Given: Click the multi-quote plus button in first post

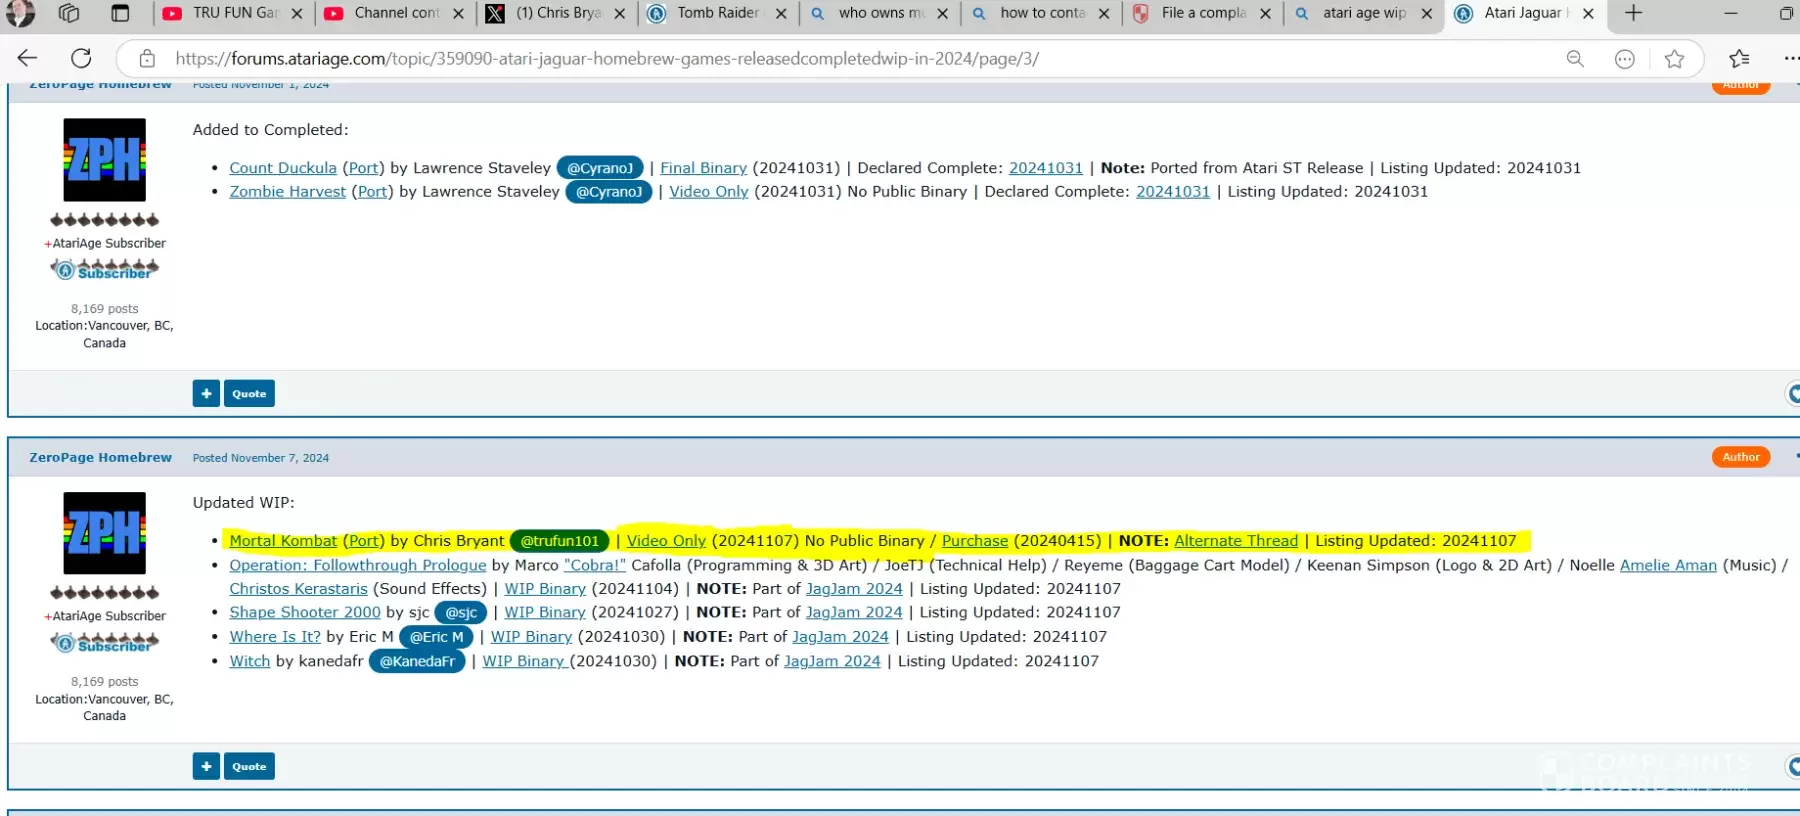Looking at the screenshot, I should coord(206,394).
